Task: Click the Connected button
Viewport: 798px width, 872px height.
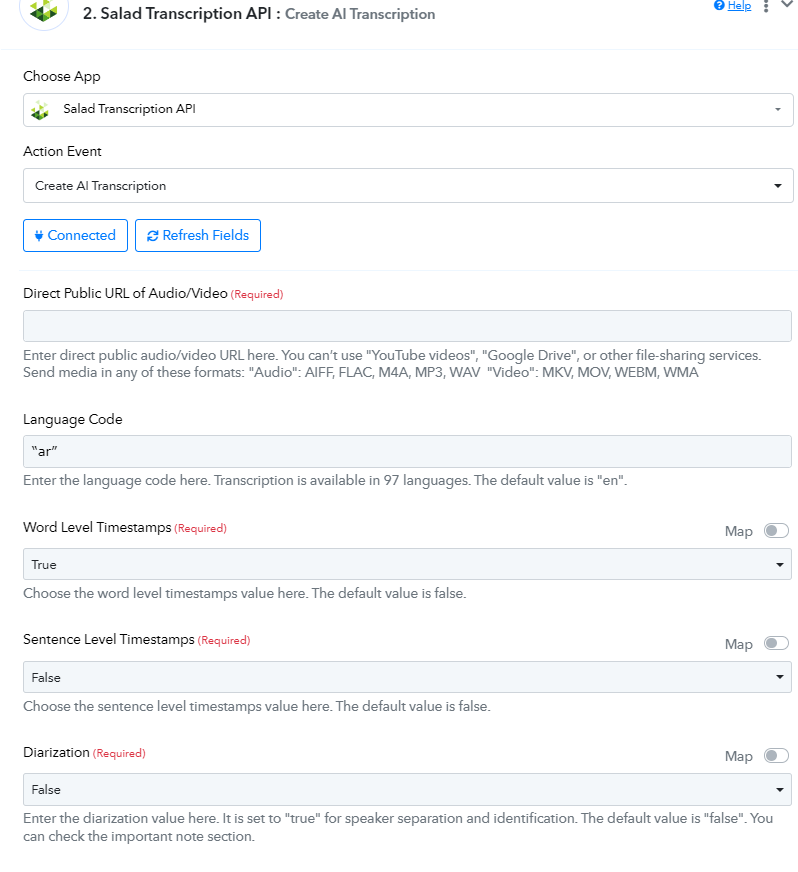Action: click(x=76, y=235)
